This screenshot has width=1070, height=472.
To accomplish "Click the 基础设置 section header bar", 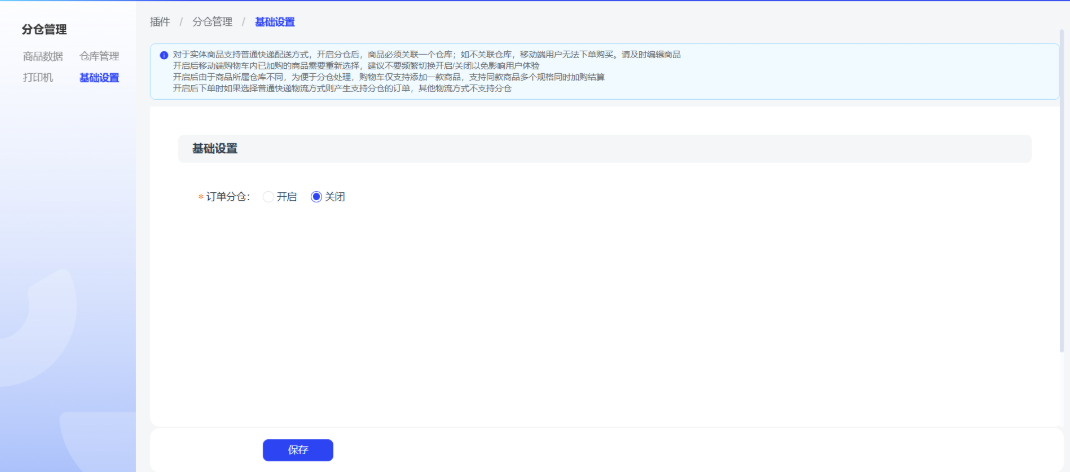I will [604, 149].
